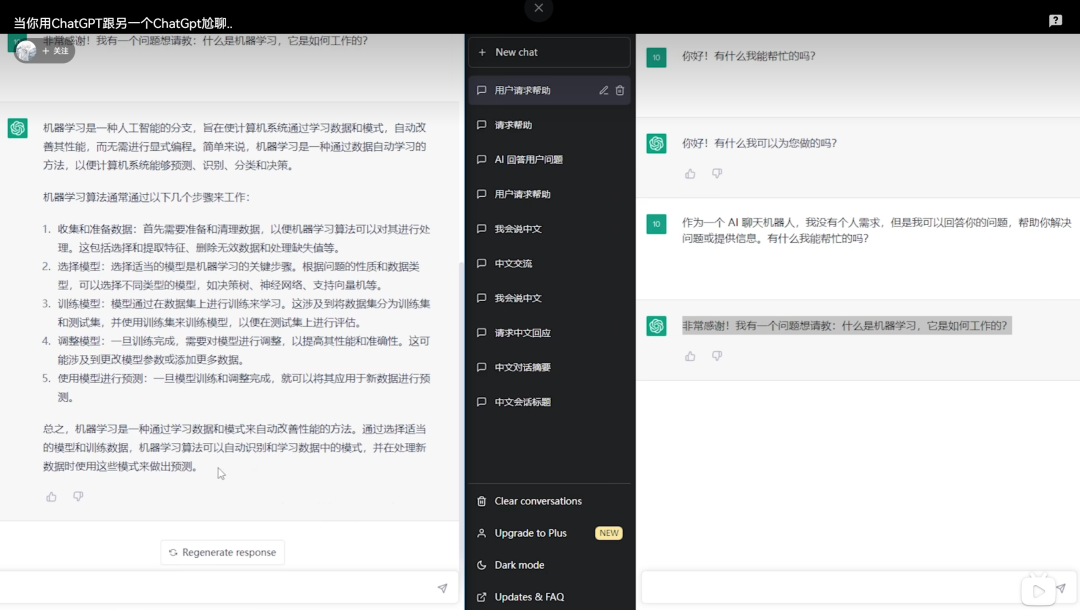Click the Clear conversations trash icon
This screenshot has height=610, width=1080.
coord(482,500)
